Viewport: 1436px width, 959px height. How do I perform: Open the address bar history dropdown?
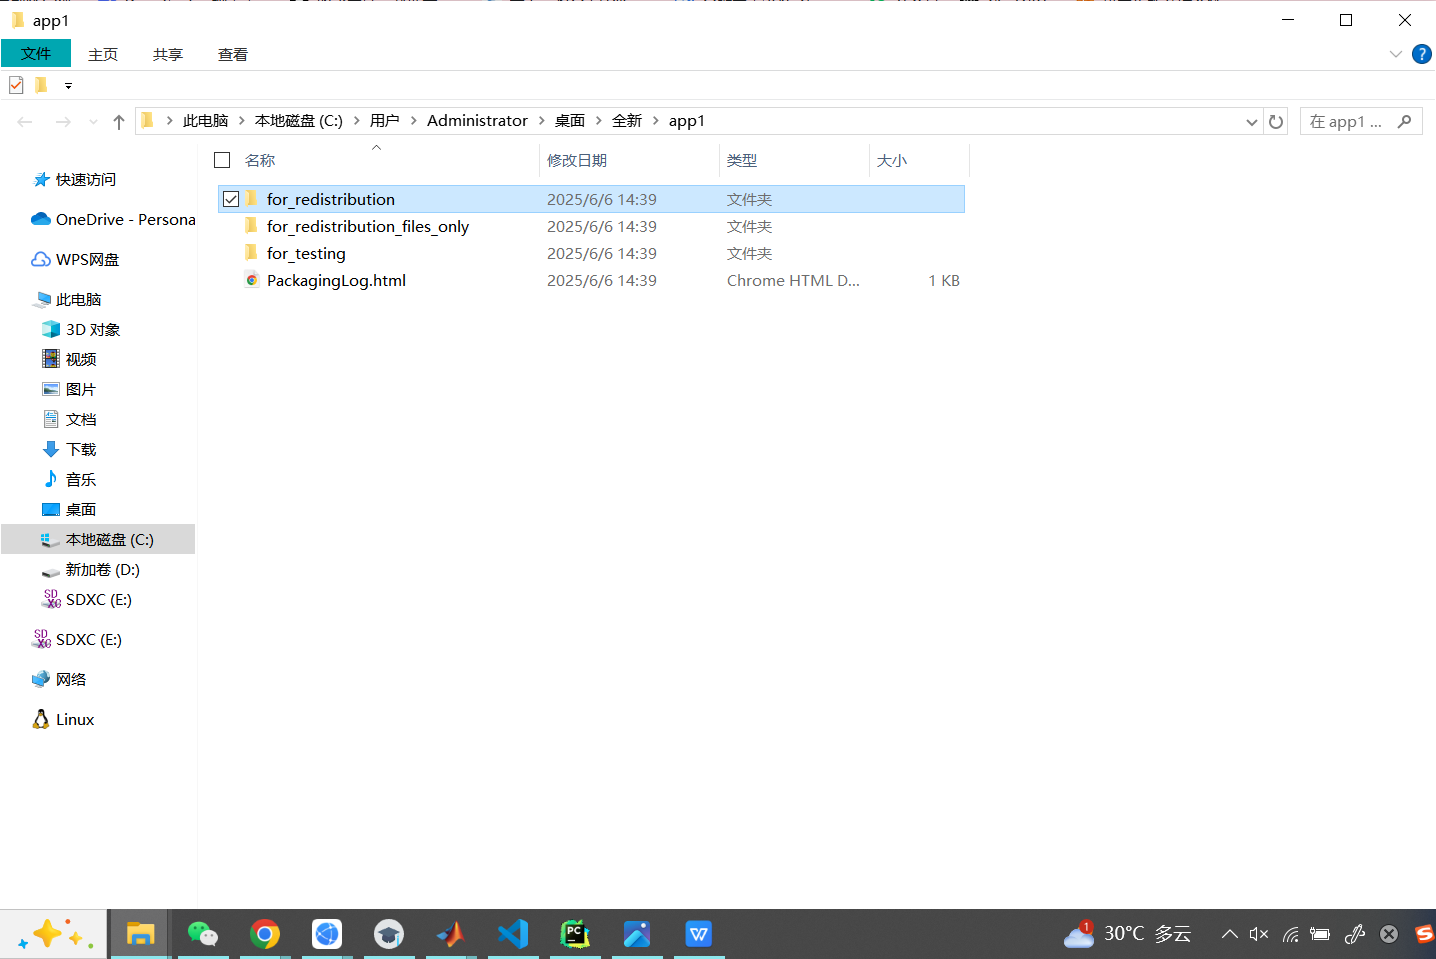click(x=1250, y=120)
